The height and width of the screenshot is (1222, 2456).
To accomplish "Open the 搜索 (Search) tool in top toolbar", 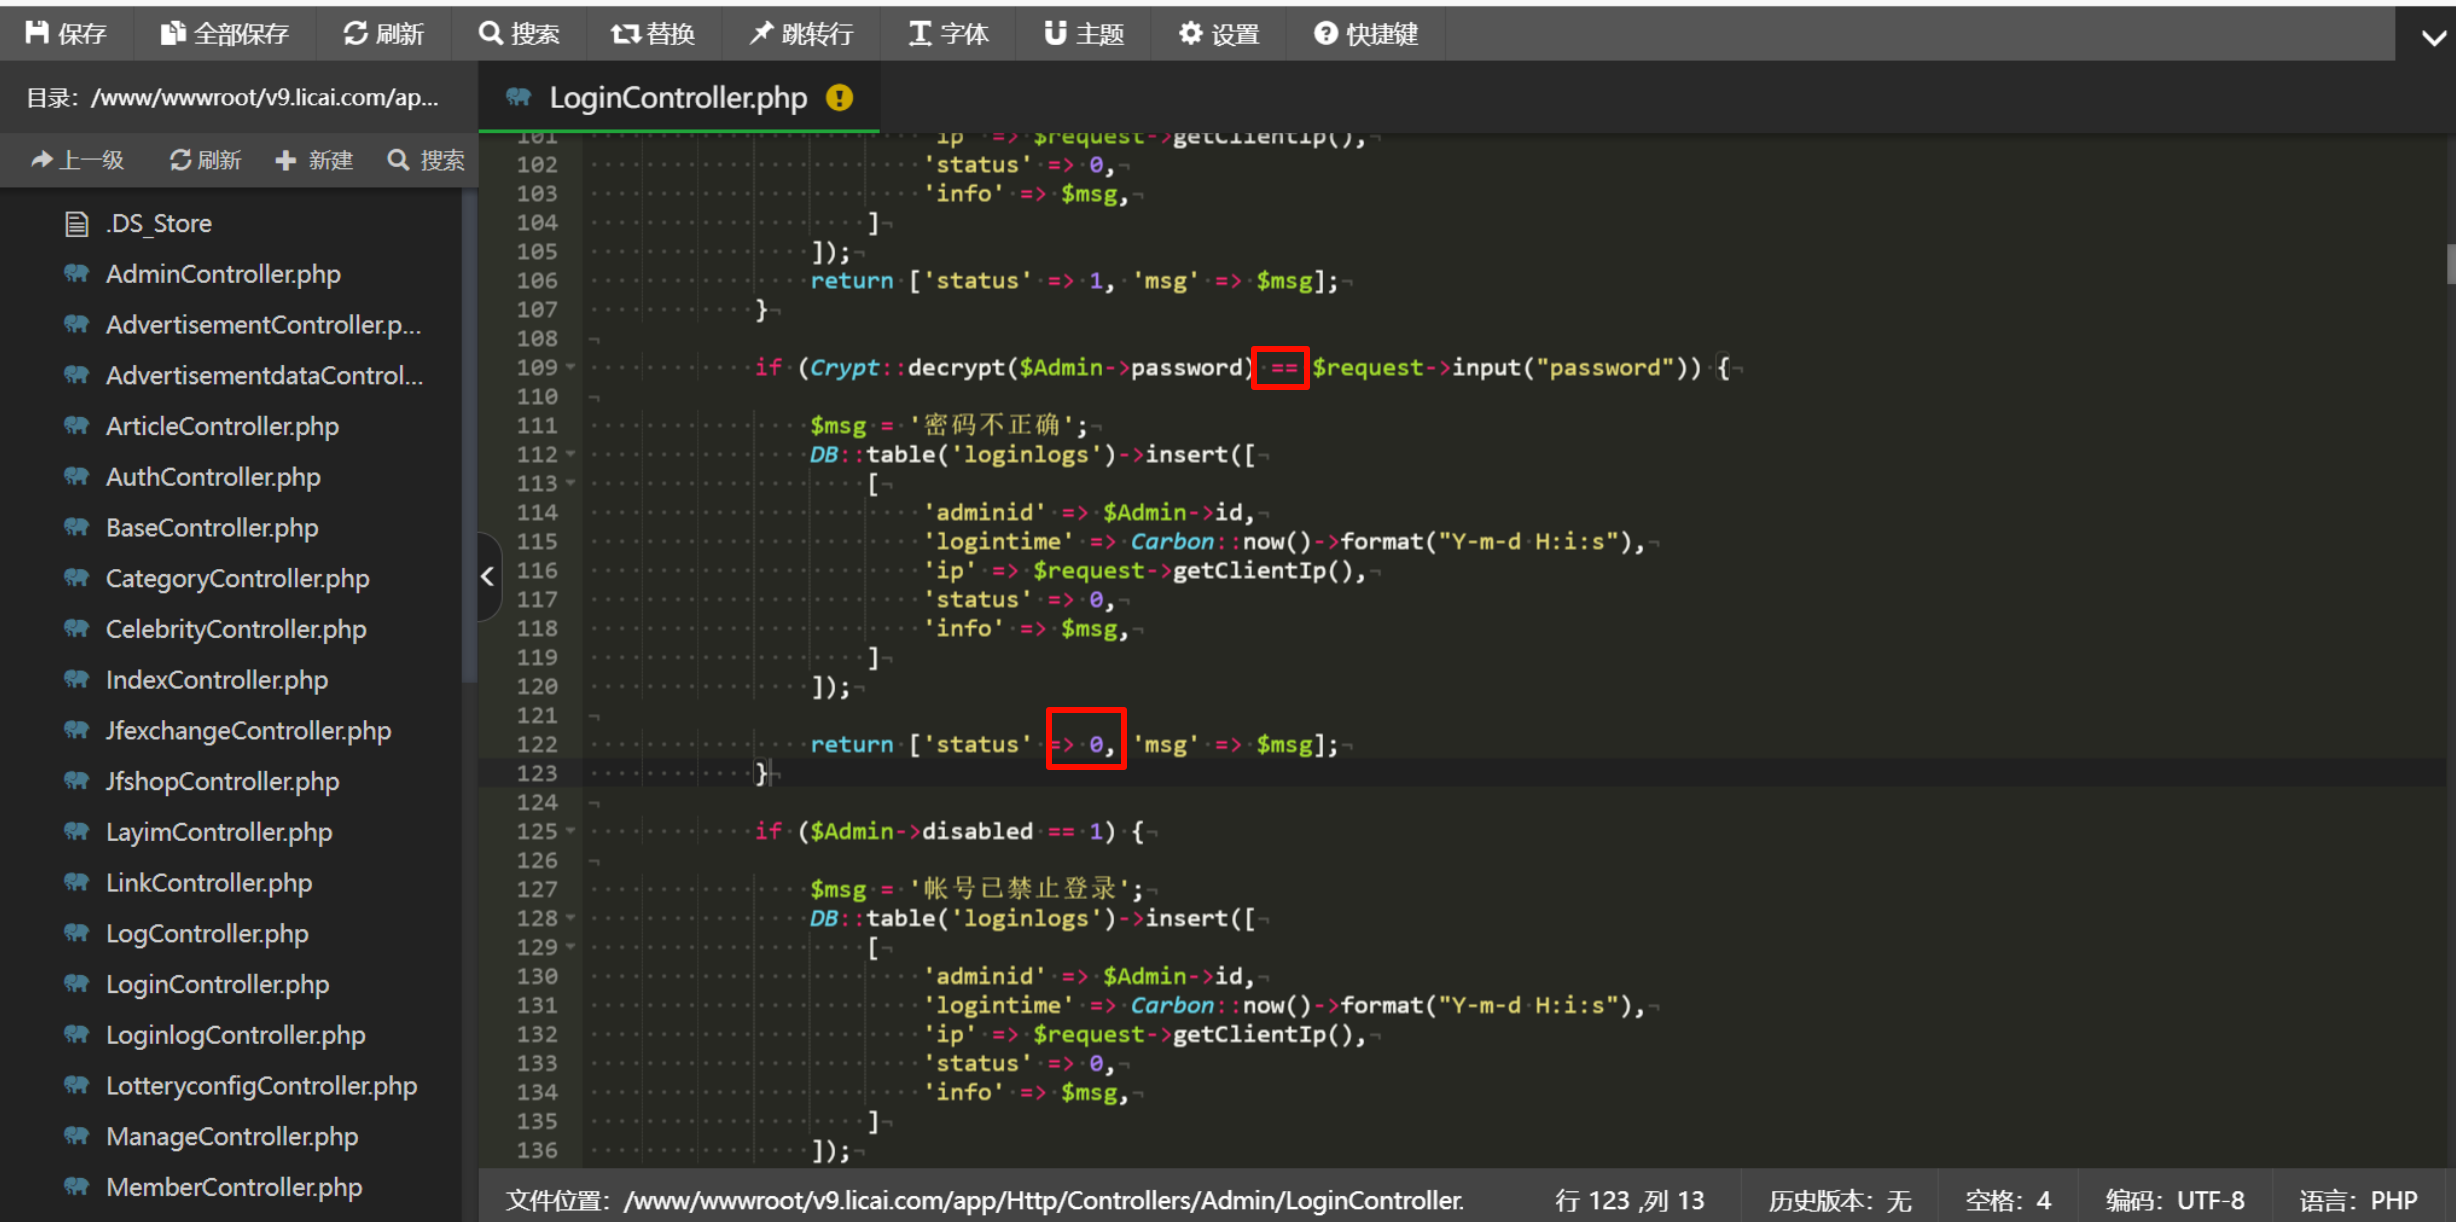I will (x=519, y=34).
